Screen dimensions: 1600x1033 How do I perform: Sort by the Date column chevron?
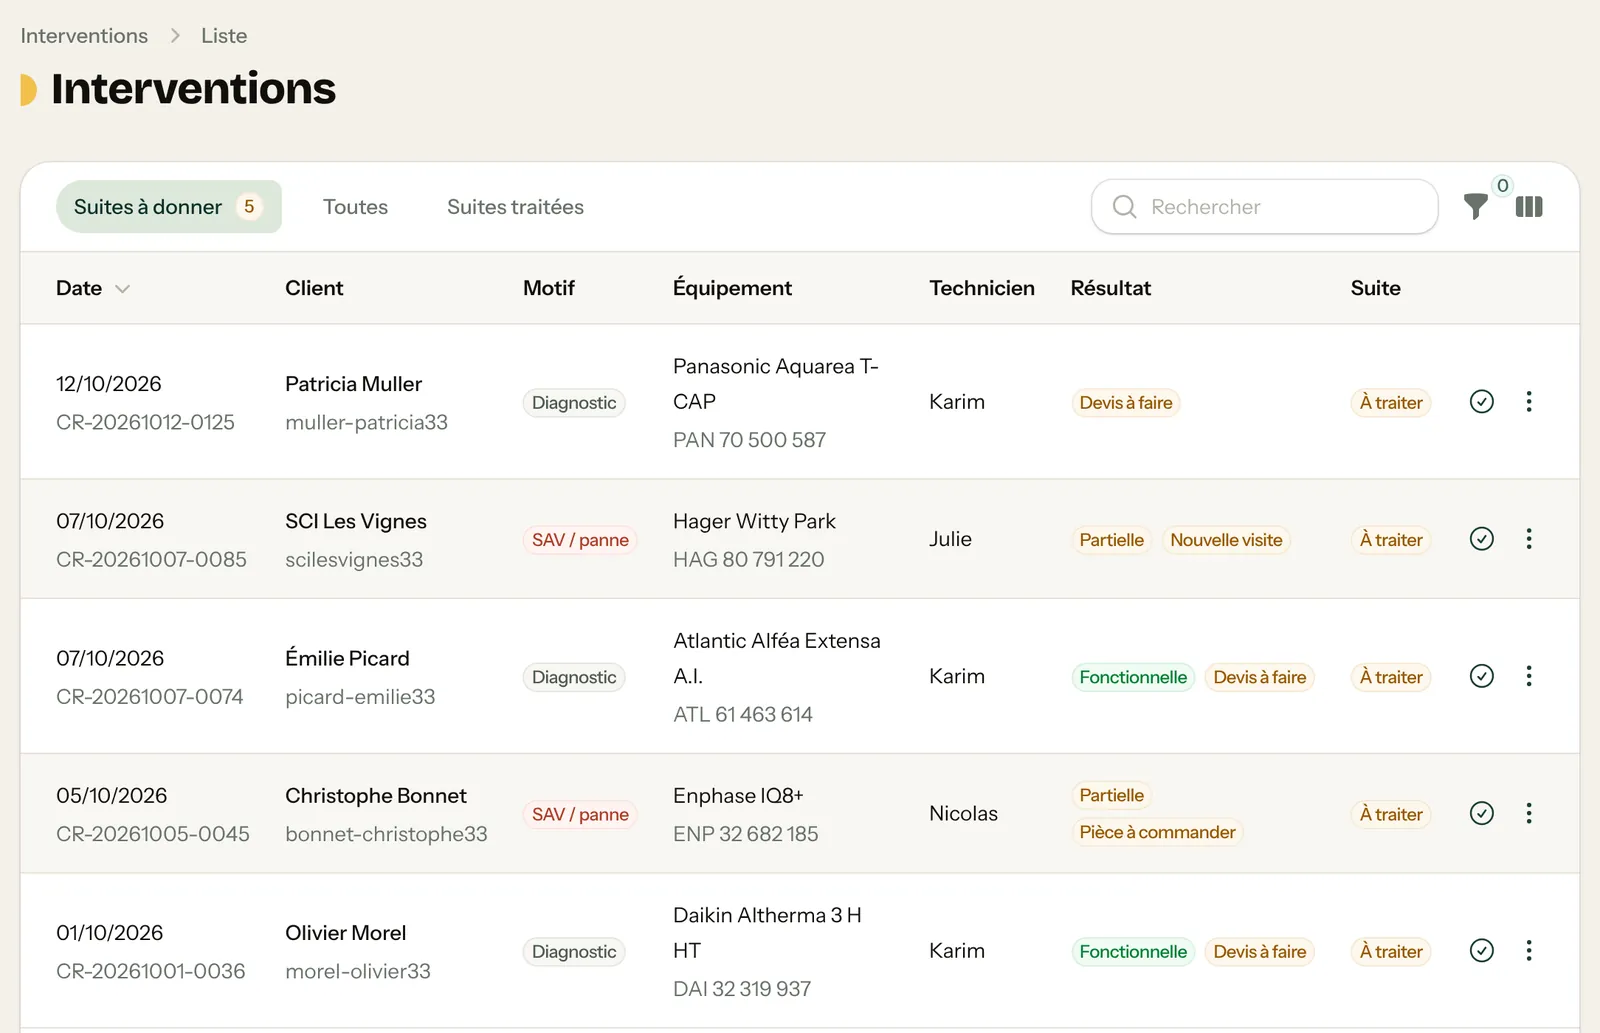pos(122,289)
